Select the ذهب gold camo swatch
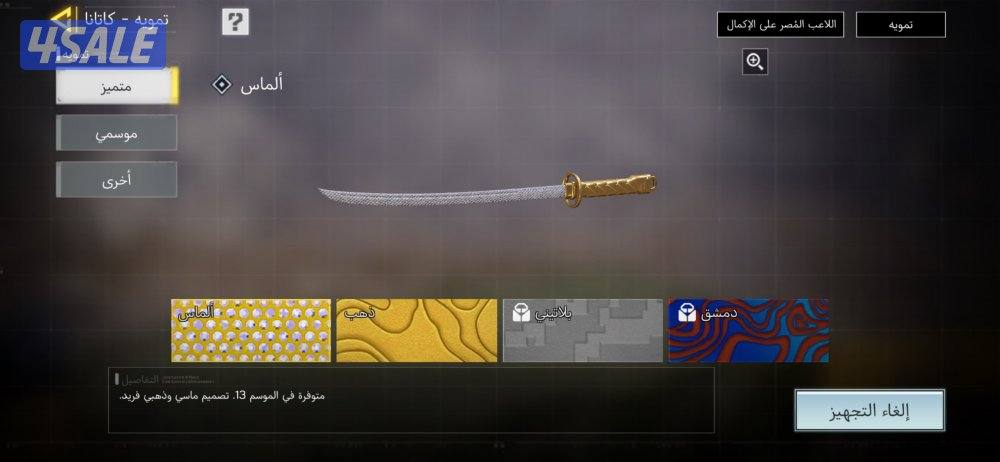Image resolution: width=1000 pixels, height=462 pixels. 416,331
